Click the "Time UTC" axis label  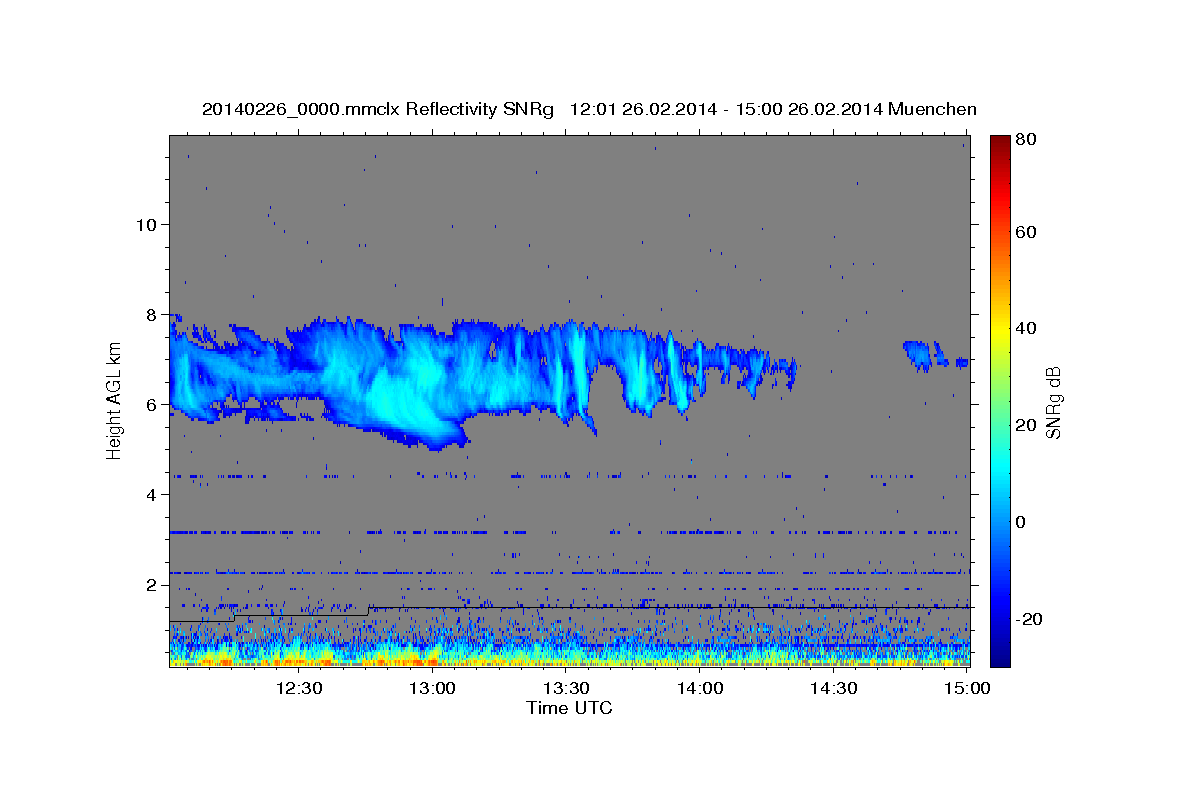[x=569, y=708]
